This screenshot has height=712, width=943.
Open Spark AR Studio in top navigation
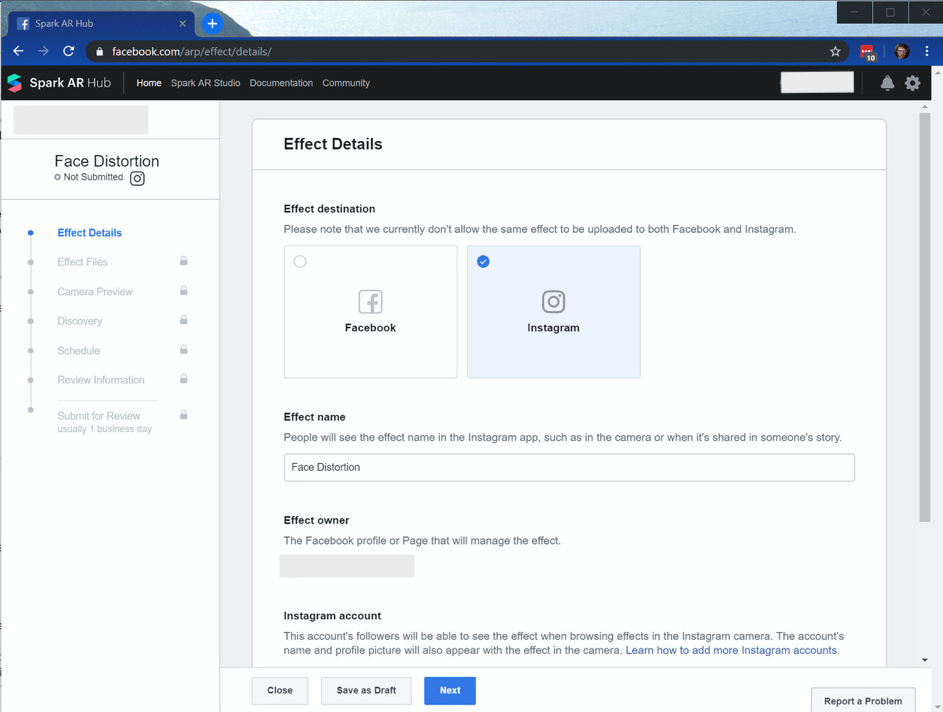(205, 83)
